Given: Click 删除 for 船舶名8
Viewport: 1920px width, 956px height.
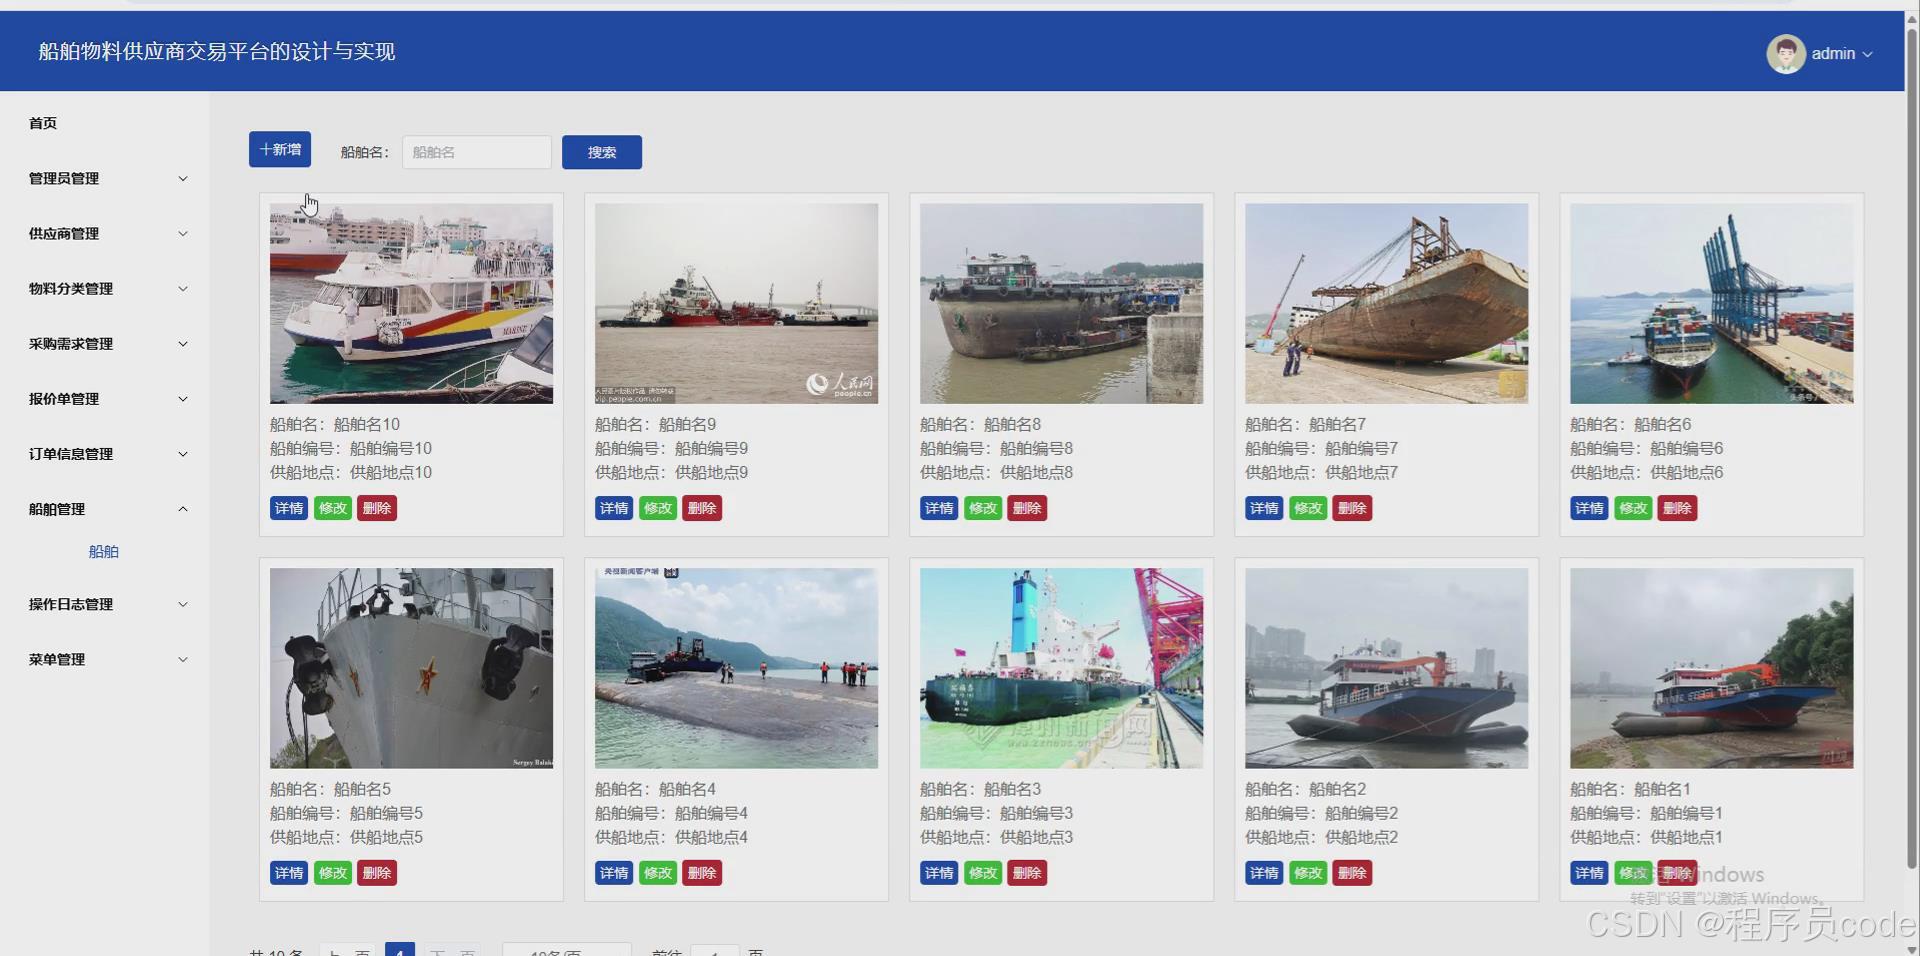Looking at the screenshot, I should tap(1027, 508).
